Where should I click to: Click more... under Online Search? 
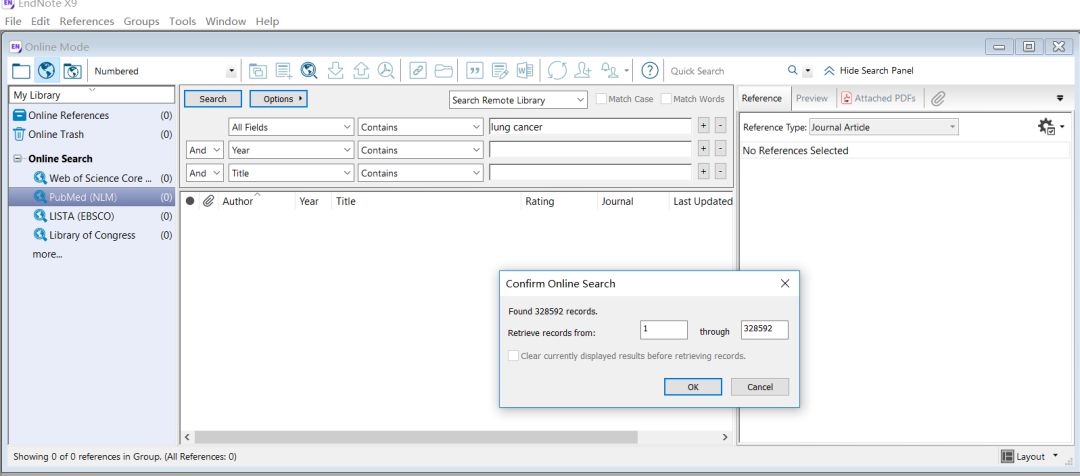pos(47,254)
